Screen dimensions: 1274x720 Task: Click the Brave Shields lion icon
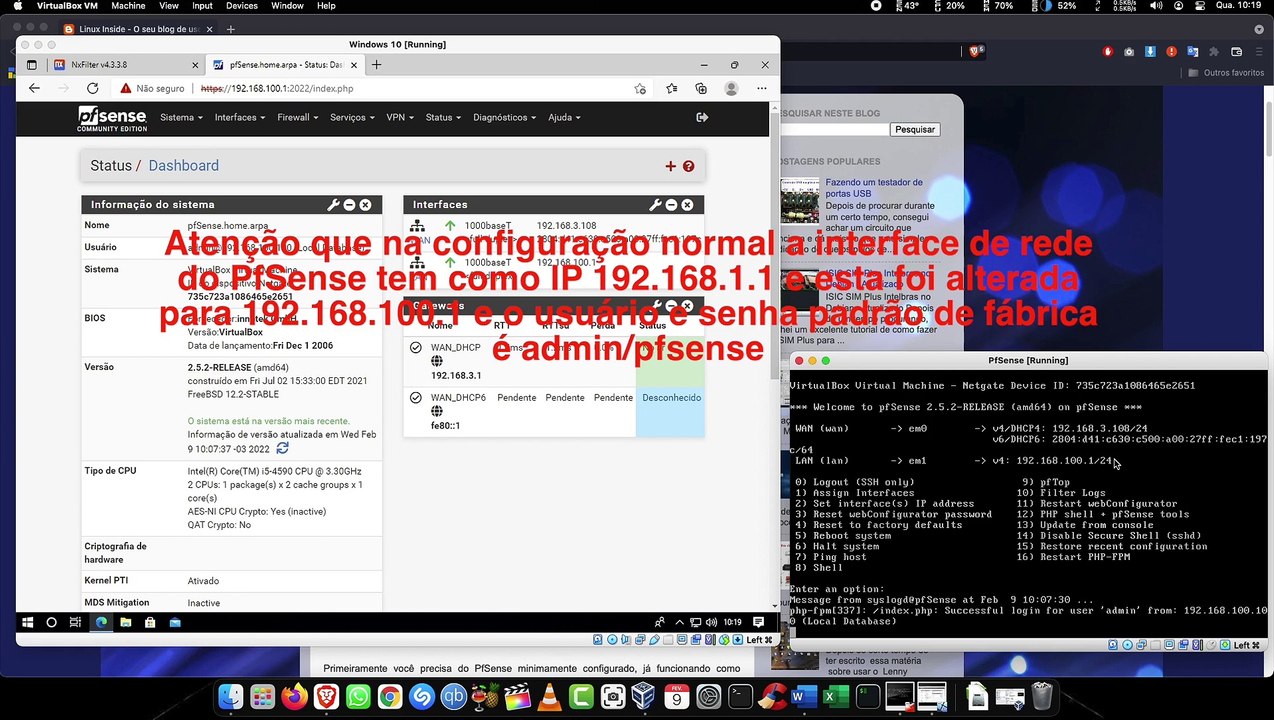coord(976,51)
